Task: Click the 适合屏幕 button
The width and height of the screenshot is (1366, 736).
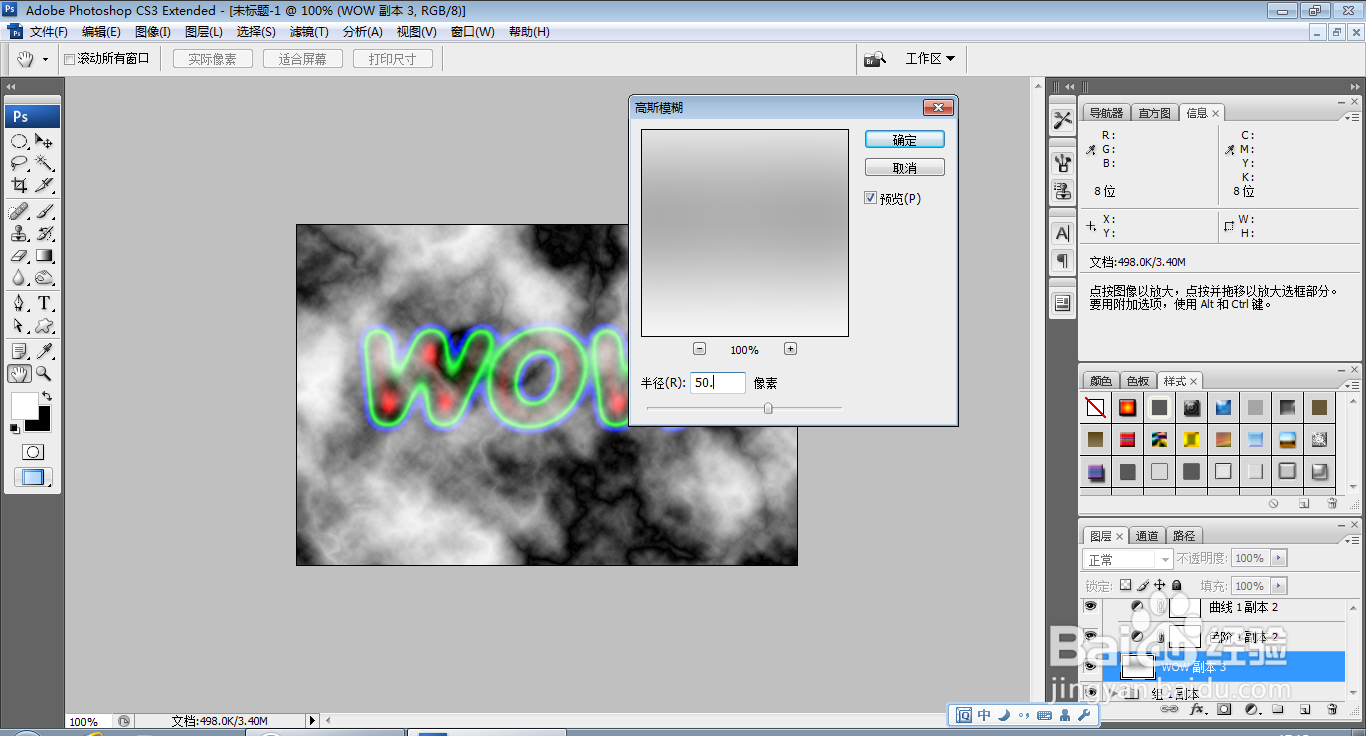Action: pos(302,59)
